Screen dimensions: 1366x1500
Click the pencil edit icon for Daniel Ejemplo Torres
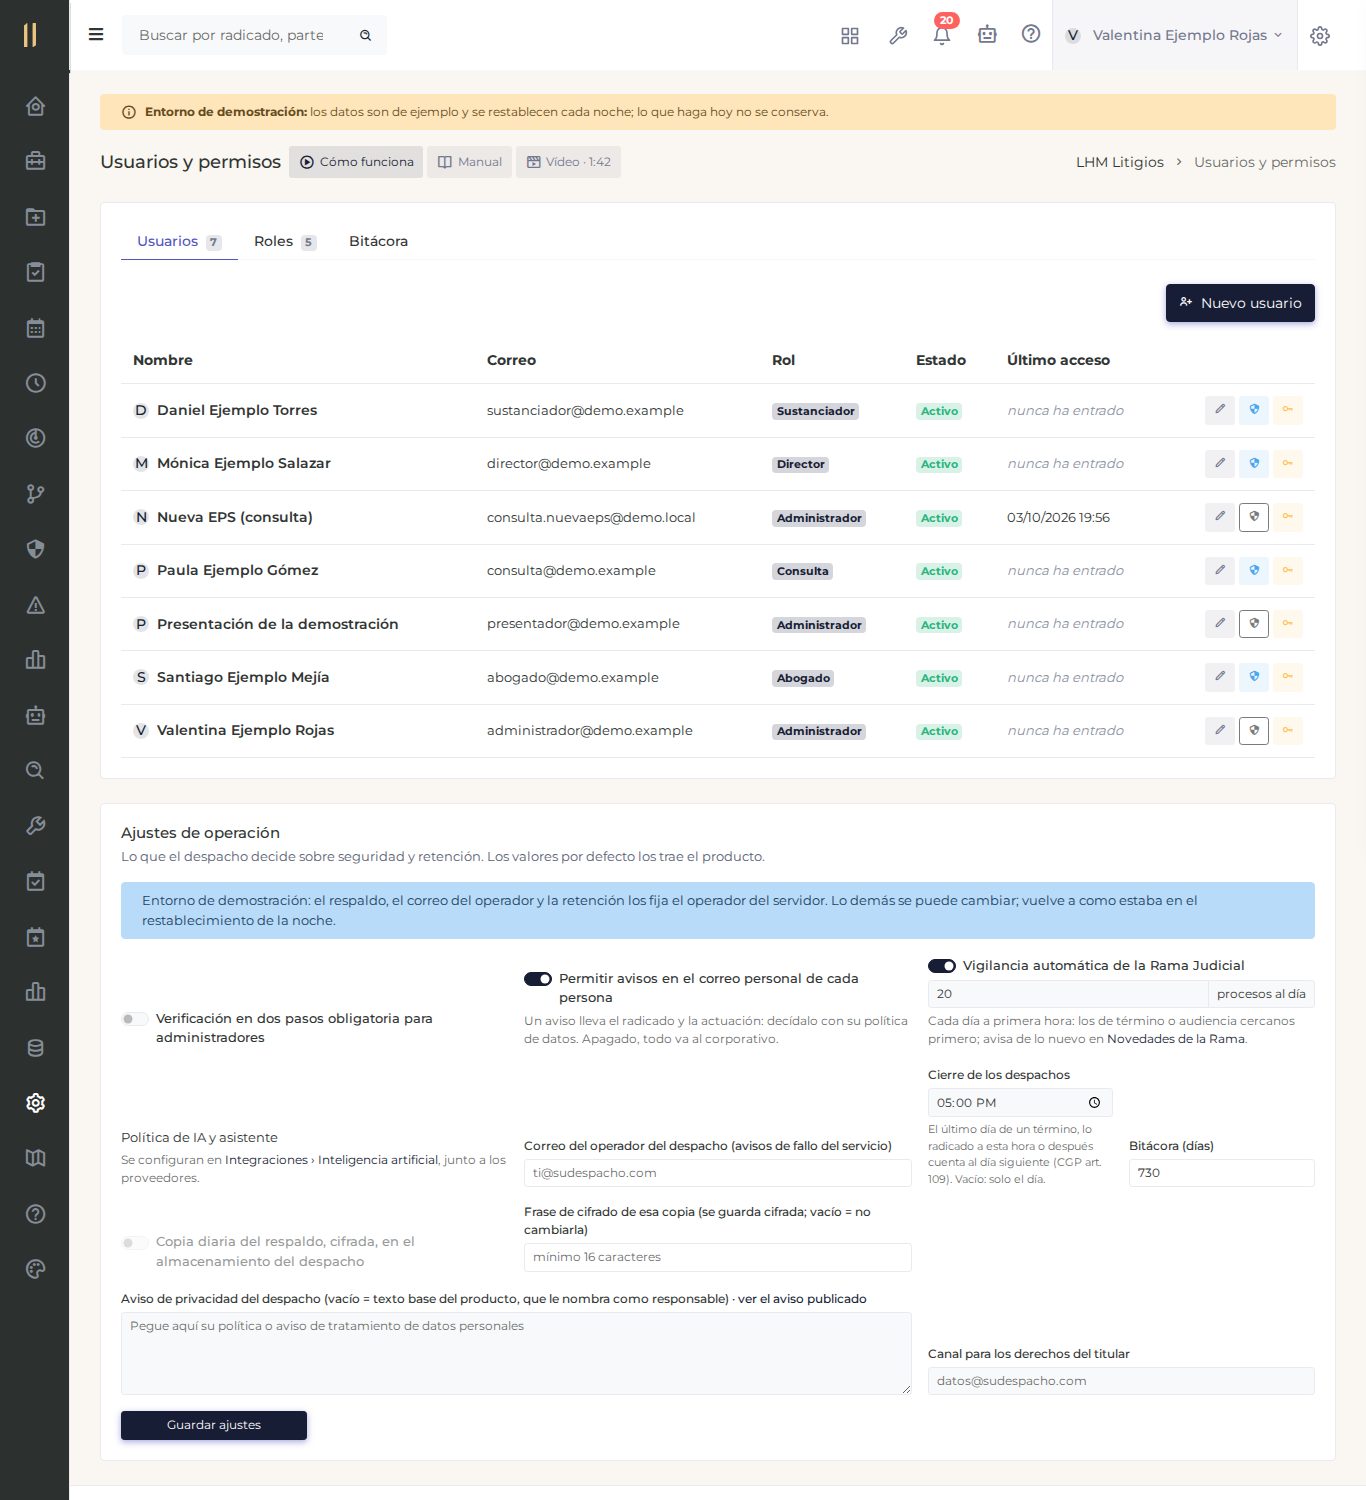[x=1219, y=410]
